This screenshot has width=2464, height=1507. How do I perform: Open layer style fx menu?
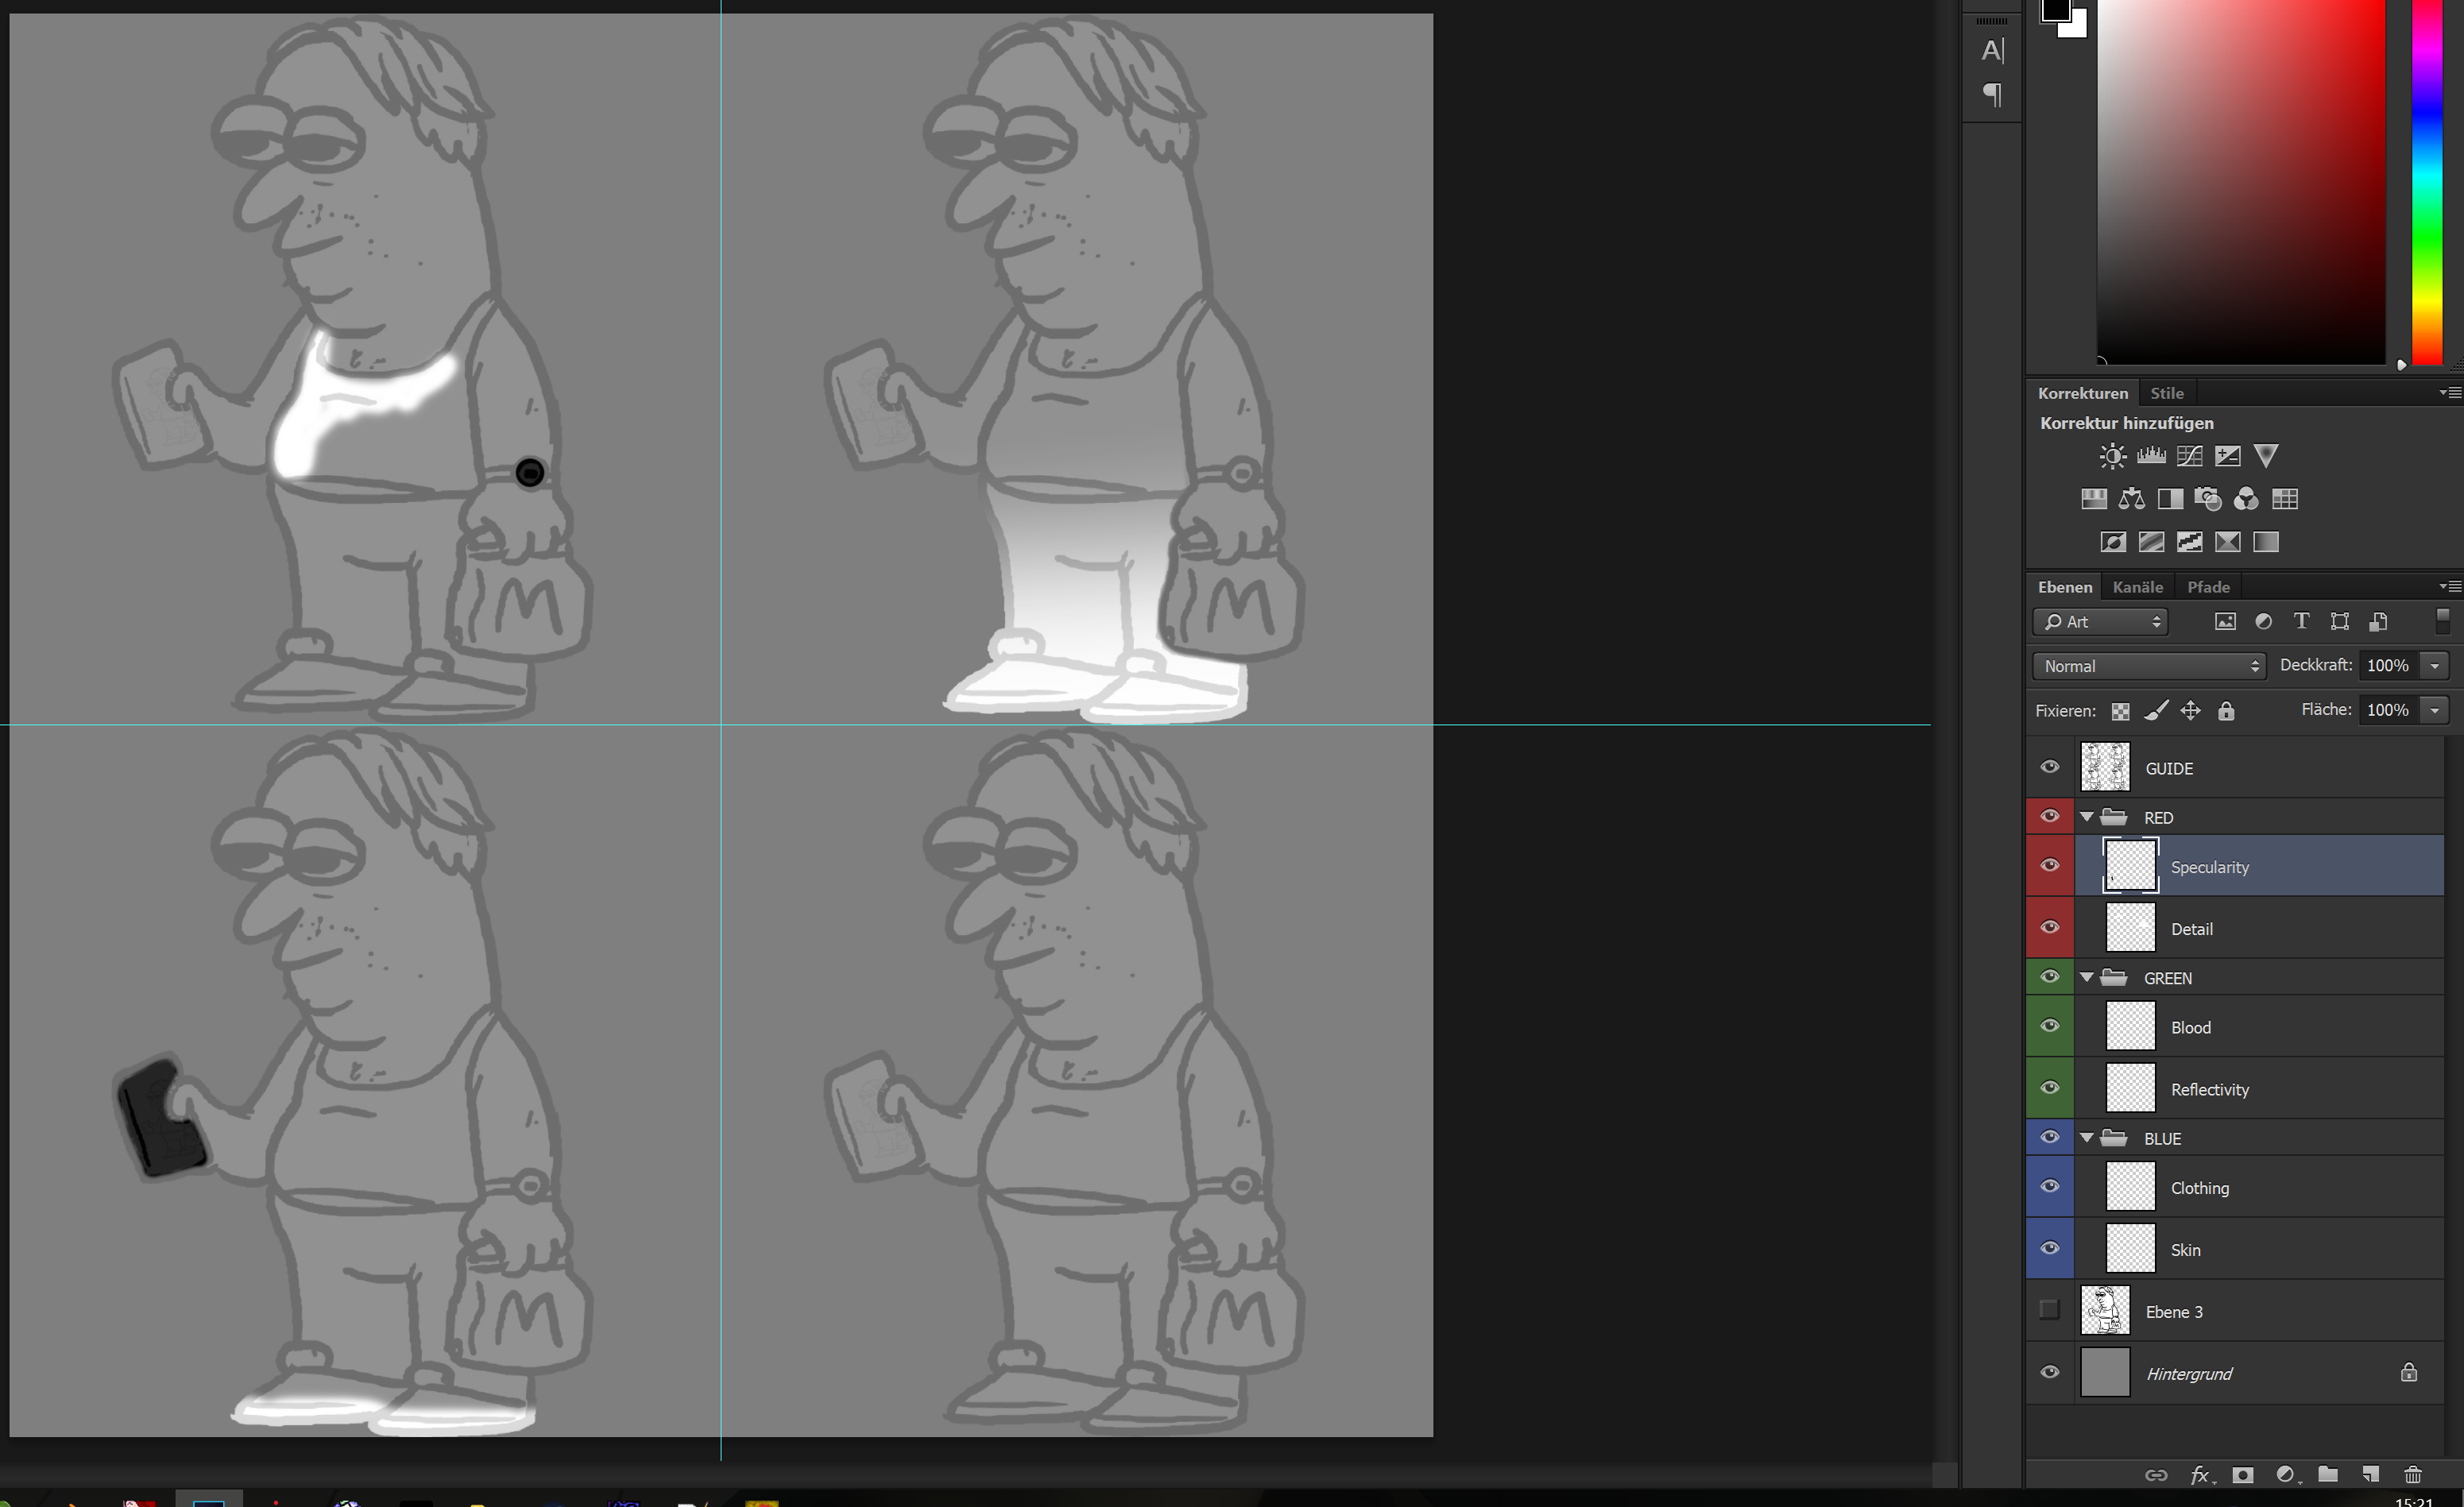(2199, 1474)
